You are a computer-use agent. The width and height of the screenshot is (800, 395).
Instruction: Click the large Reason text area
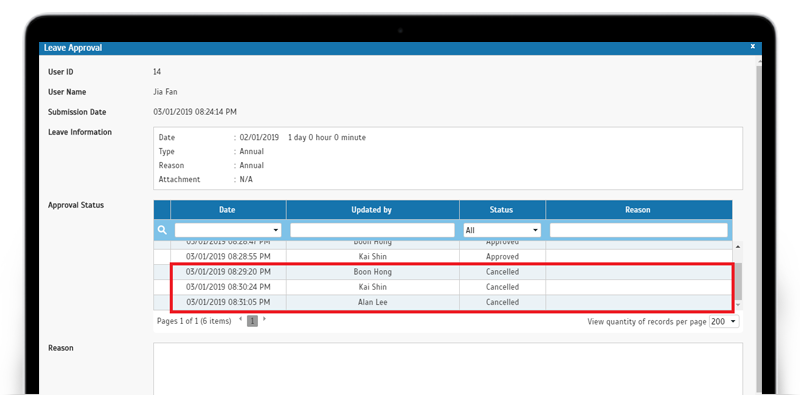point(448,368)
